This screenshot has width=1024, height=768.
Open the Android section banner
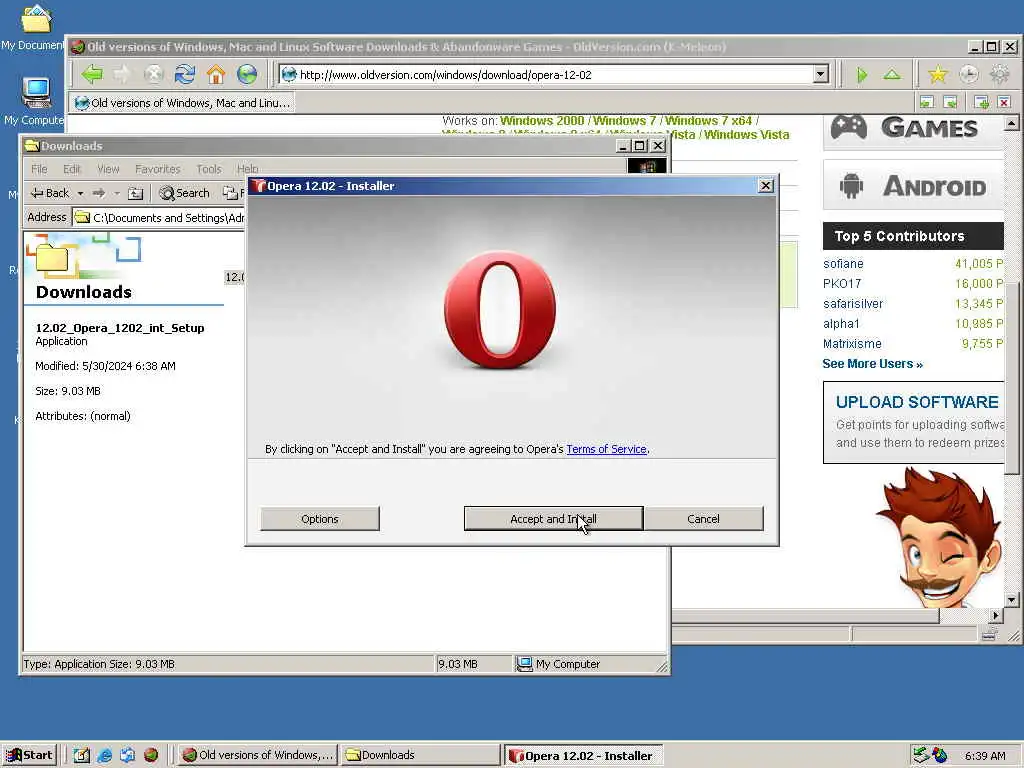pyautogui.click(x=913, y=185)
